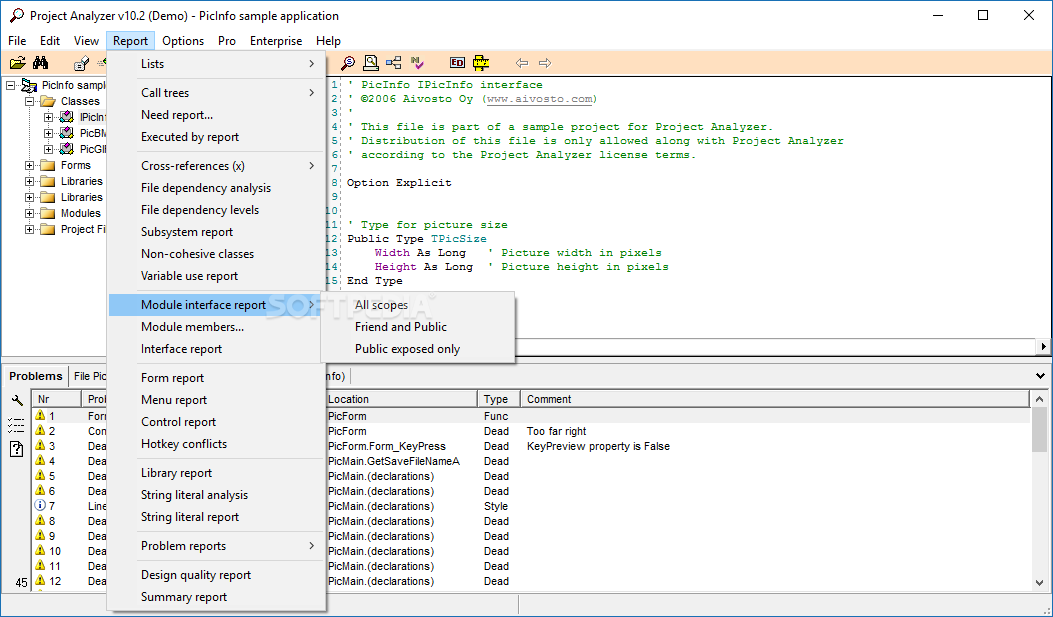Click the www.aivosto.com link in code

coord(541,99)
